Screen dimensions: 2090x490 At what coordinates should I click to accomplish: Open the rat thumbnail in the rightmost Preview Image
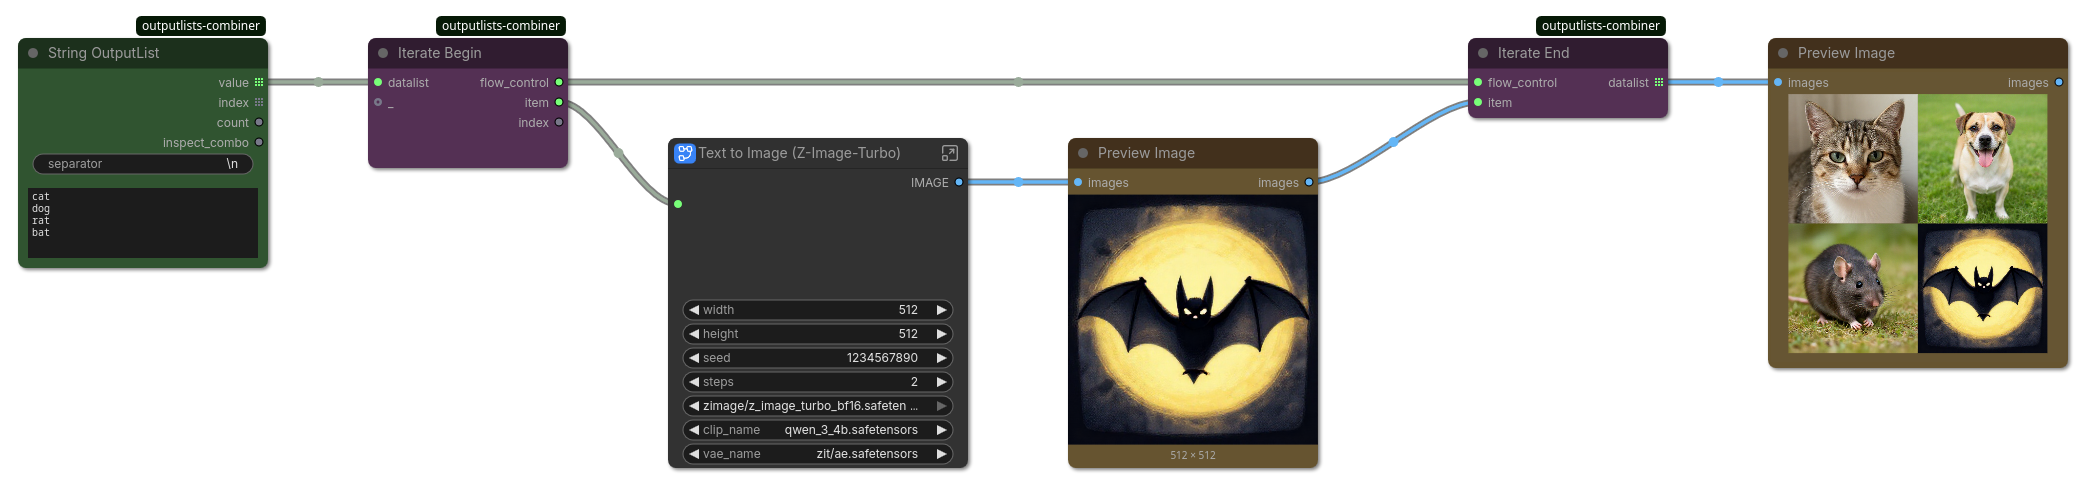click(x=1853, y=288)
